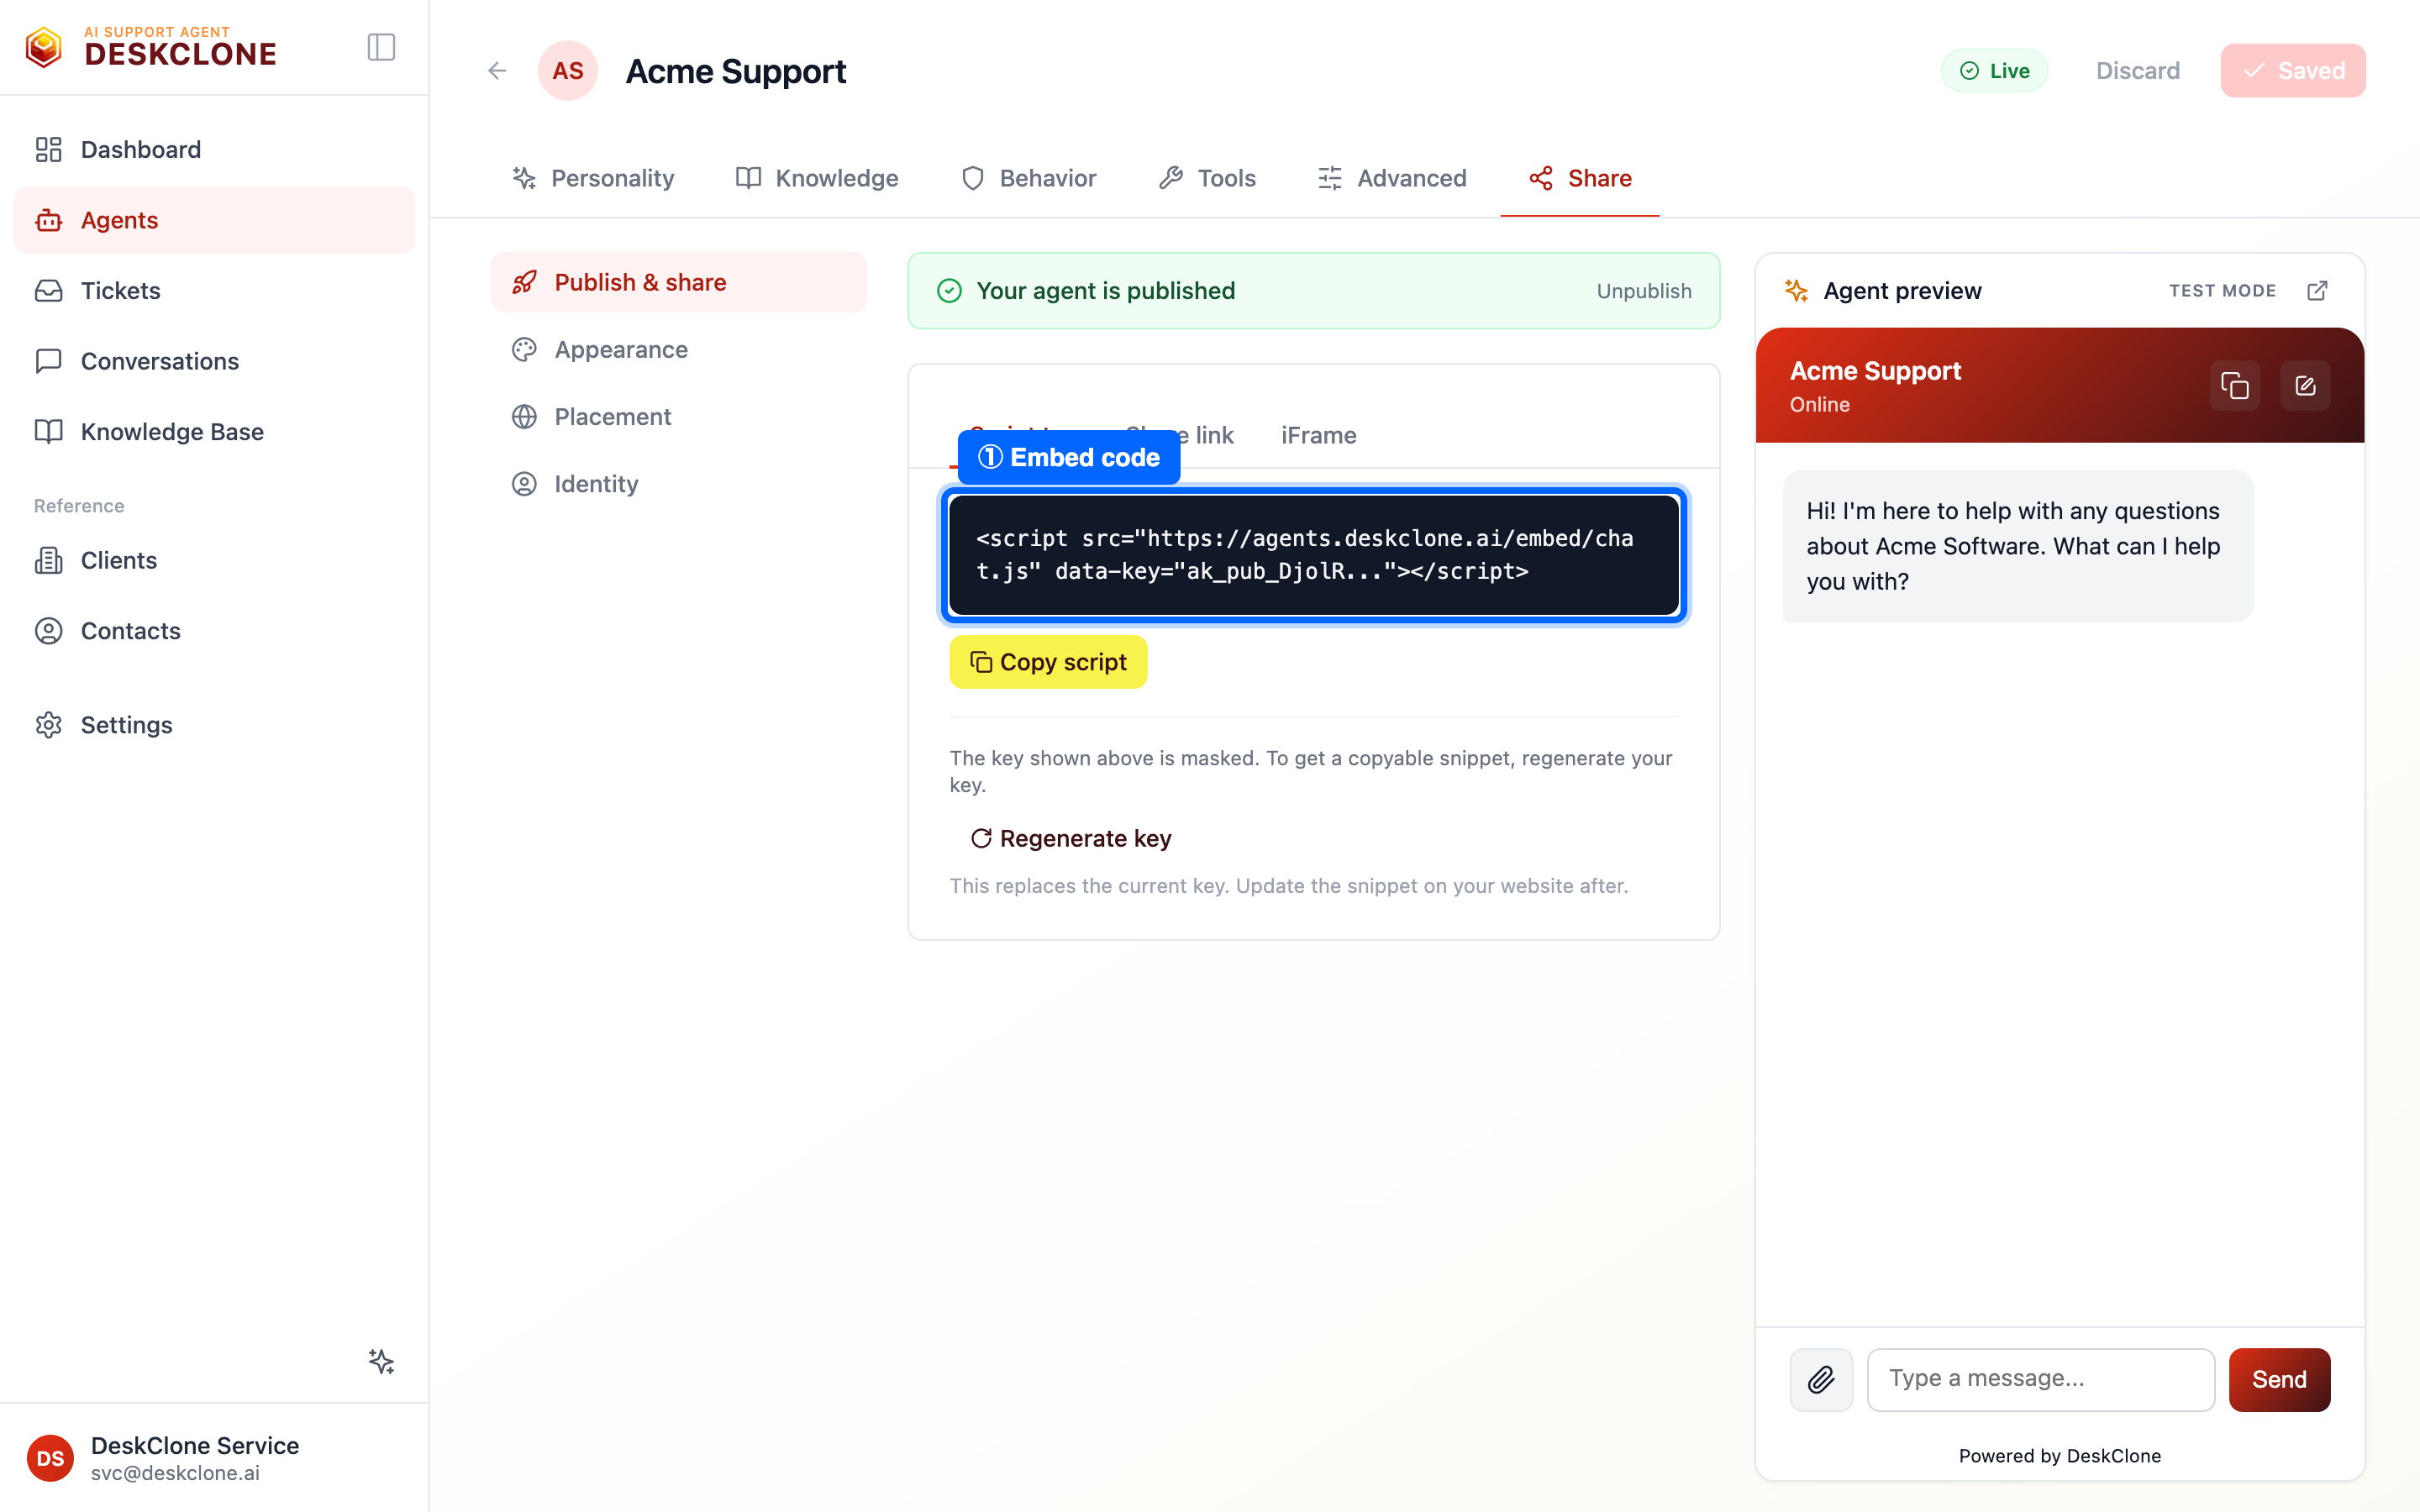The width and height of the screenshot is (2420, 1512).
Task: Collapse the sidebar panel icon
Action: pyautogui.click(x=381, y=47)
